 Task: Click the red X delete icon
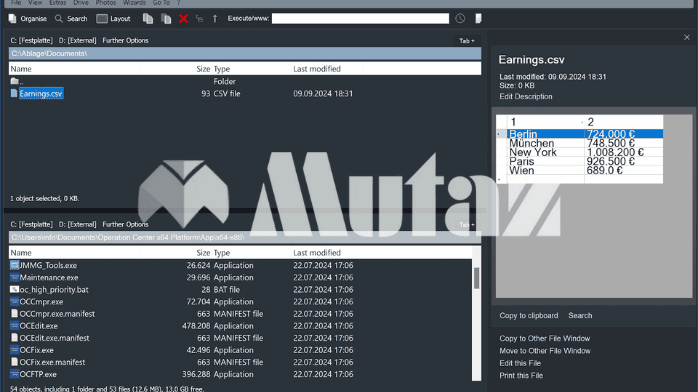click(x=183, y=19)
